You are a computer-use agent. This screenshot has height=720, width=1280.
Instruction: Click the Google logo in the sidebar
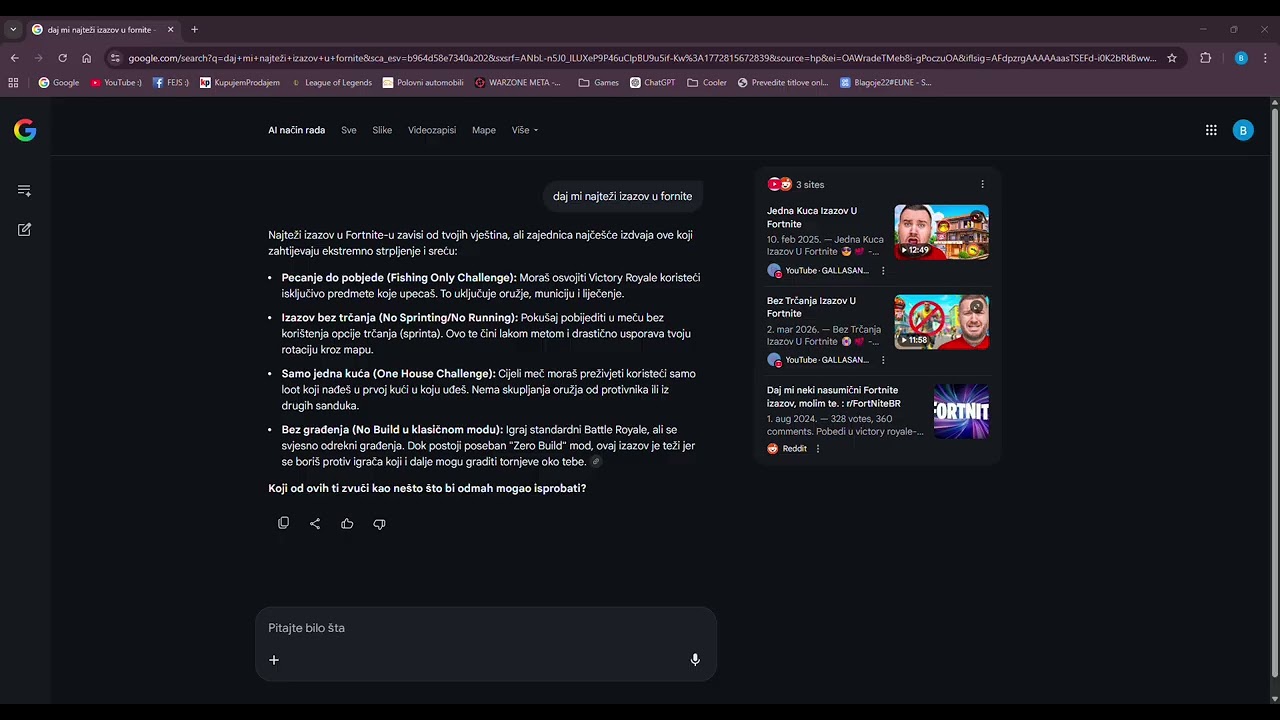tap(25, 130)
